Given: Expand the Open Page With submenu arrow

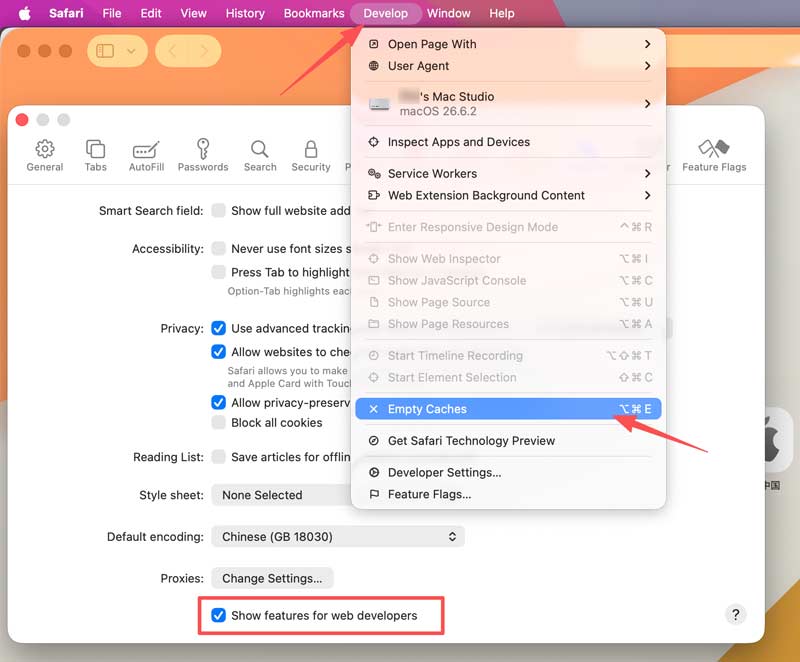Looking at the screenshot, I should point(647,44).
